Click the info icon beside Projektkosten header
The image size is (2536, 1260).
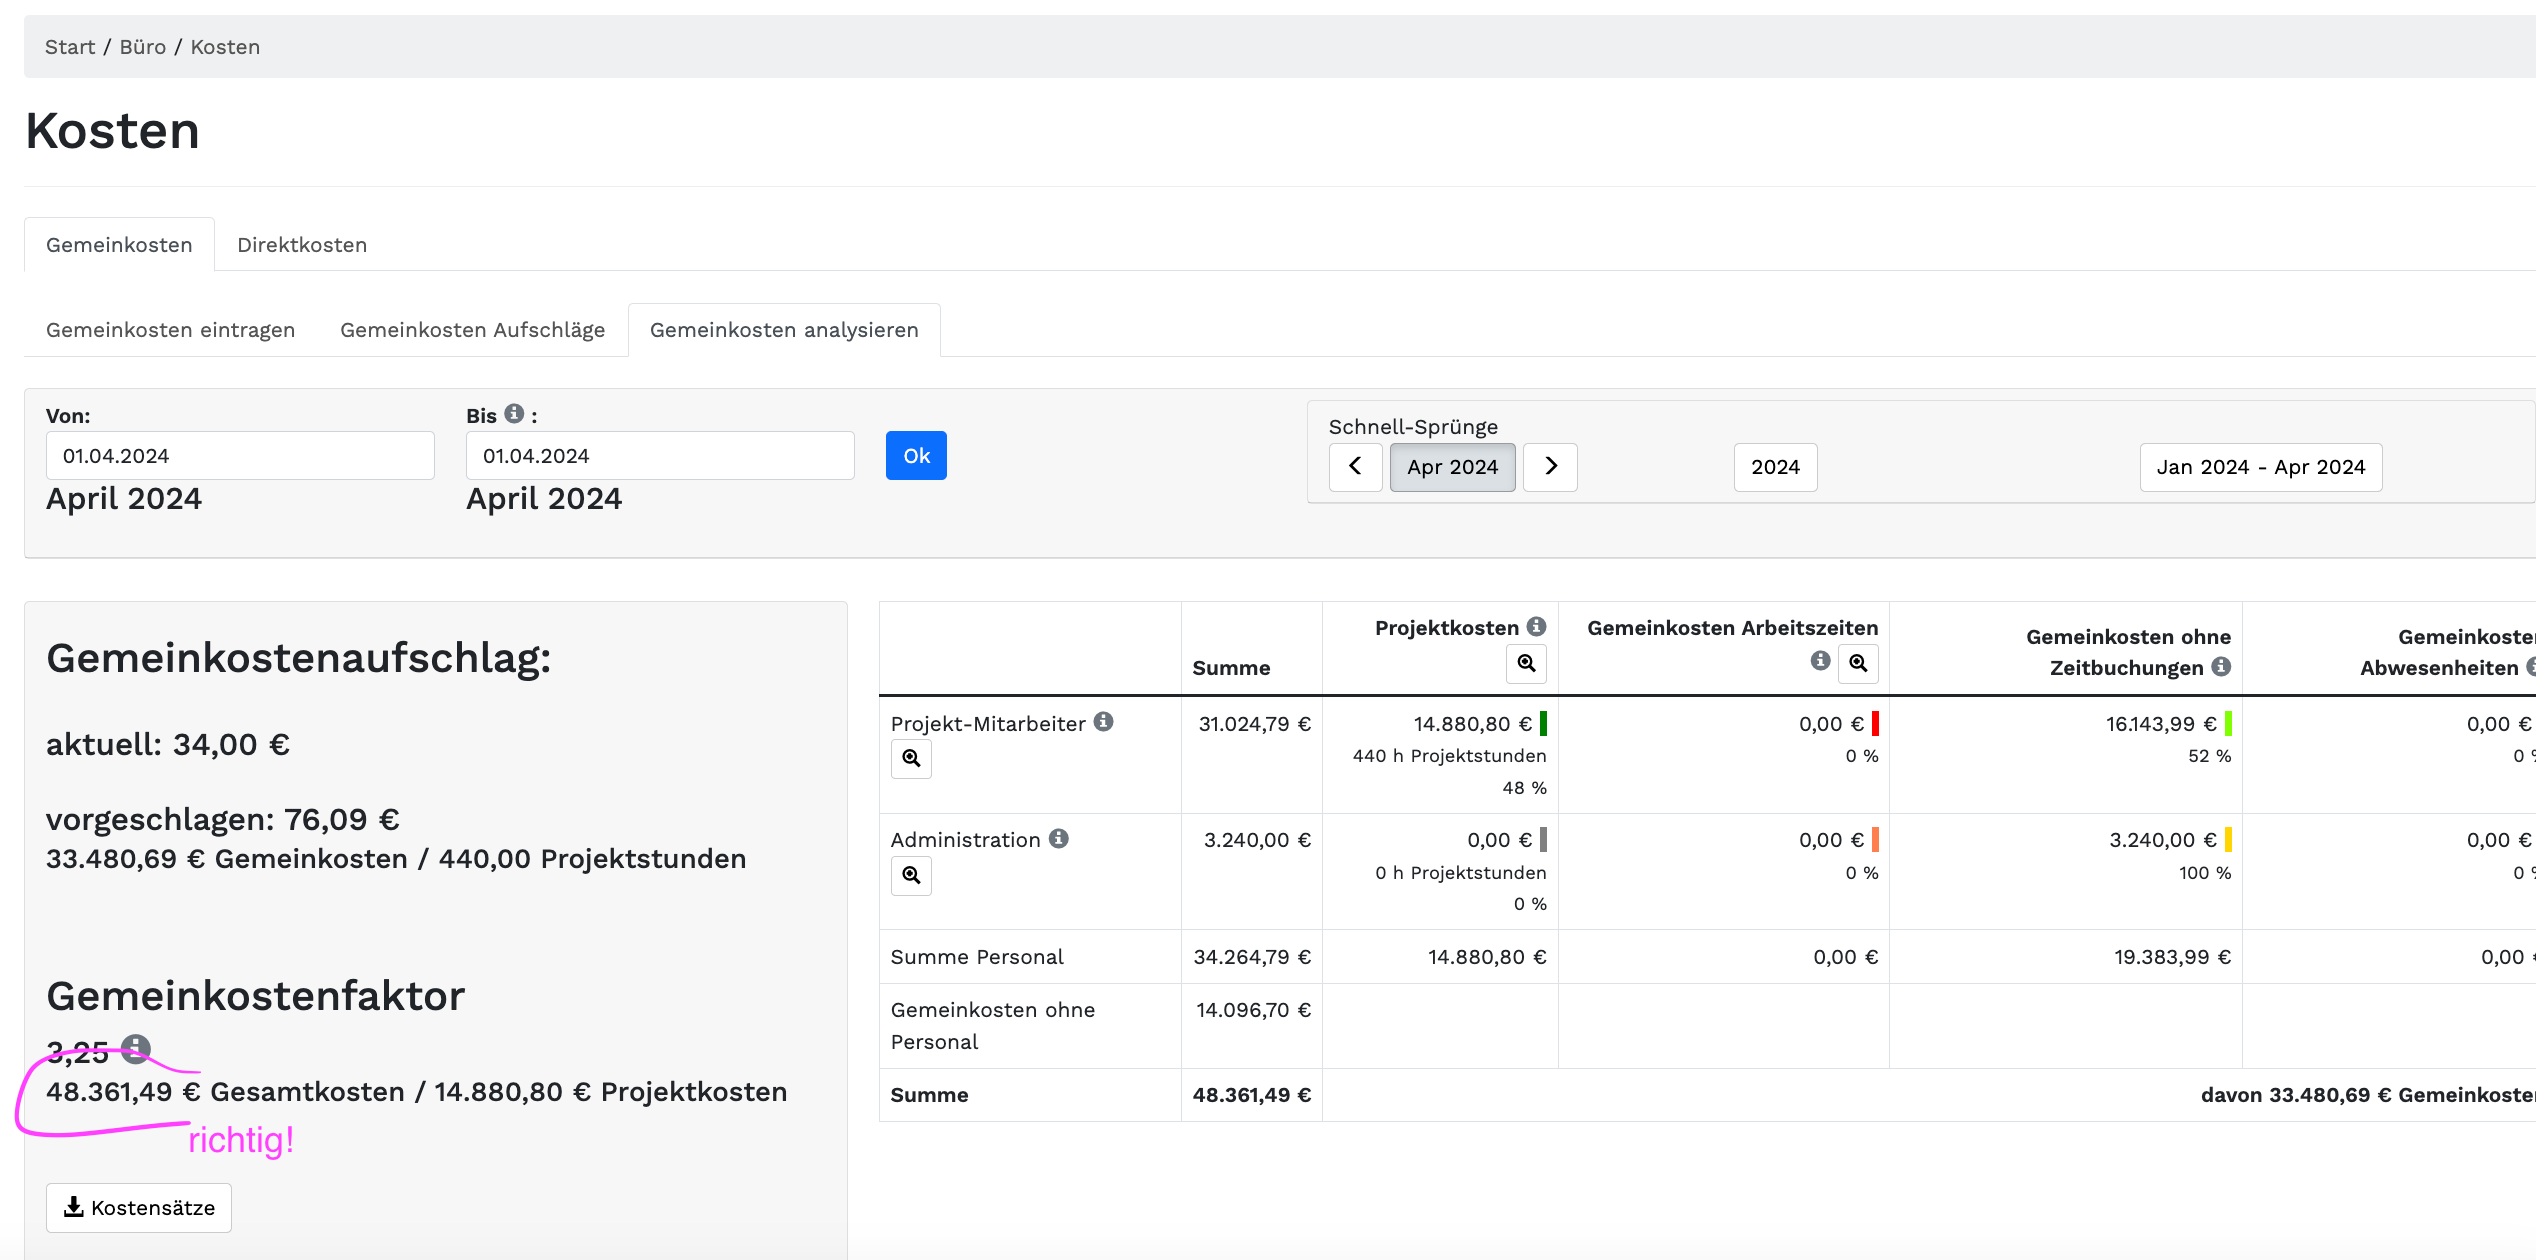(x=1537, y=627)
